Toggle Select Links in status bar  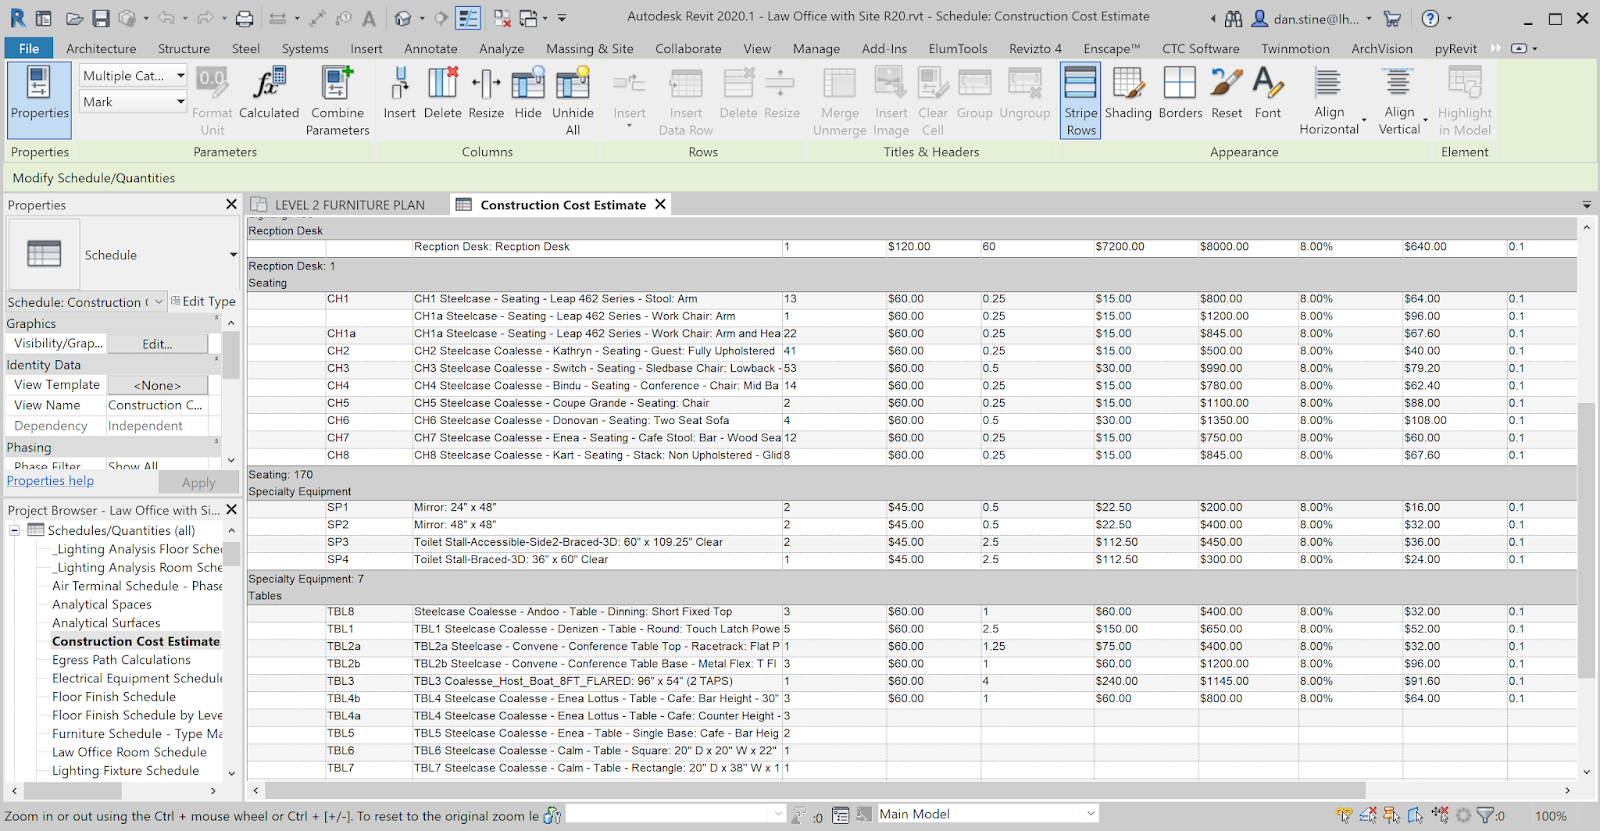[x=1344, y=816]
